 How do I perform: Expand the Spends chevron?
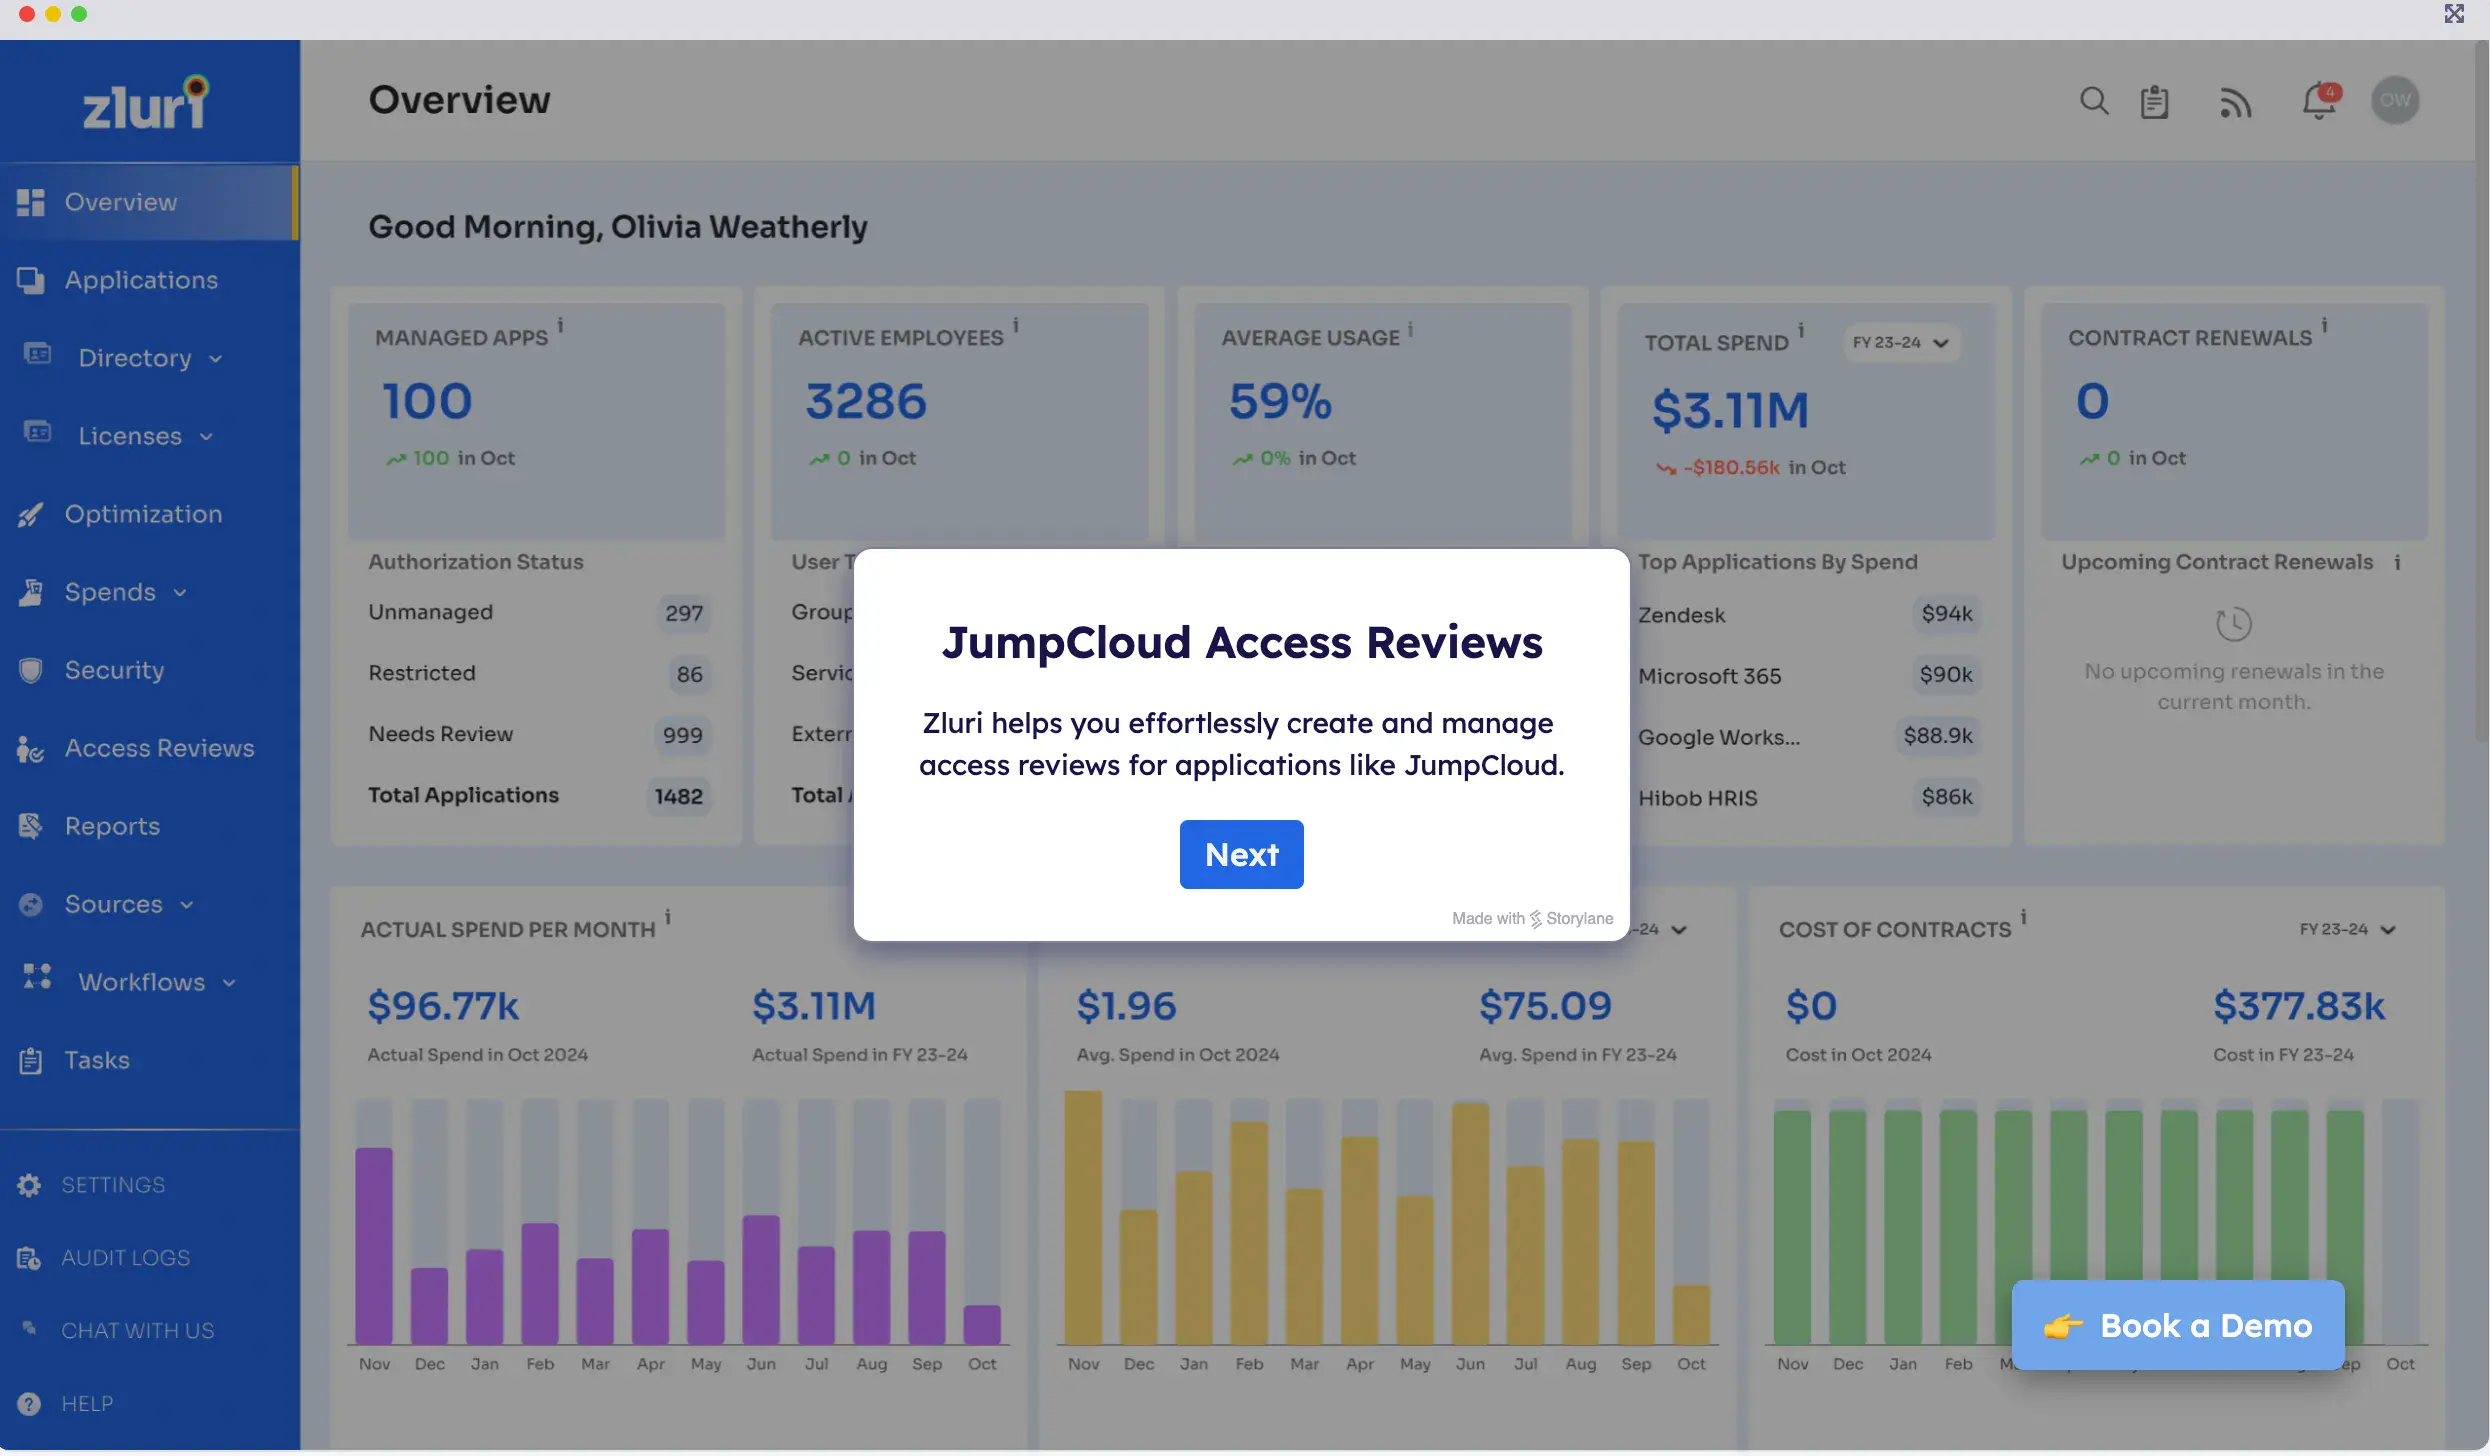[x=180, y=593]
